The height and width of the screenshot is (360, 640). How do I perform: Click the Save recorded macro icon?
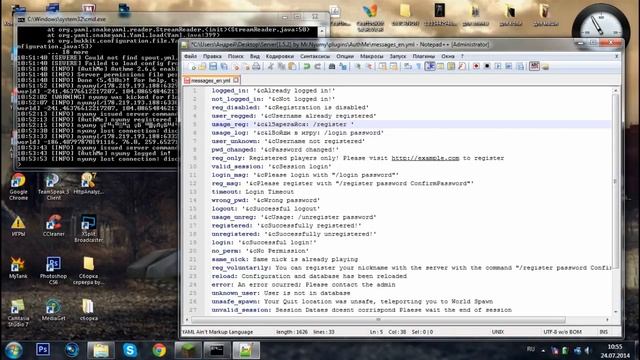(520, 66)
